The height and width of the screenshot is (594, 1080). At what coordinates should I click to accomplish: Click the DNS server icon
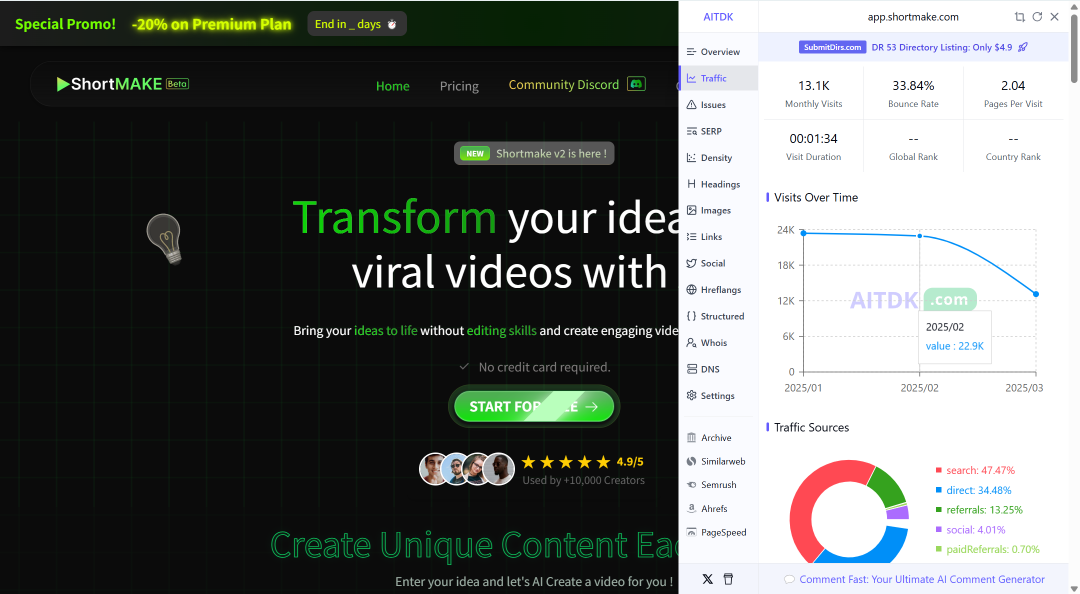pyautogui.click(x=692, y=369)
